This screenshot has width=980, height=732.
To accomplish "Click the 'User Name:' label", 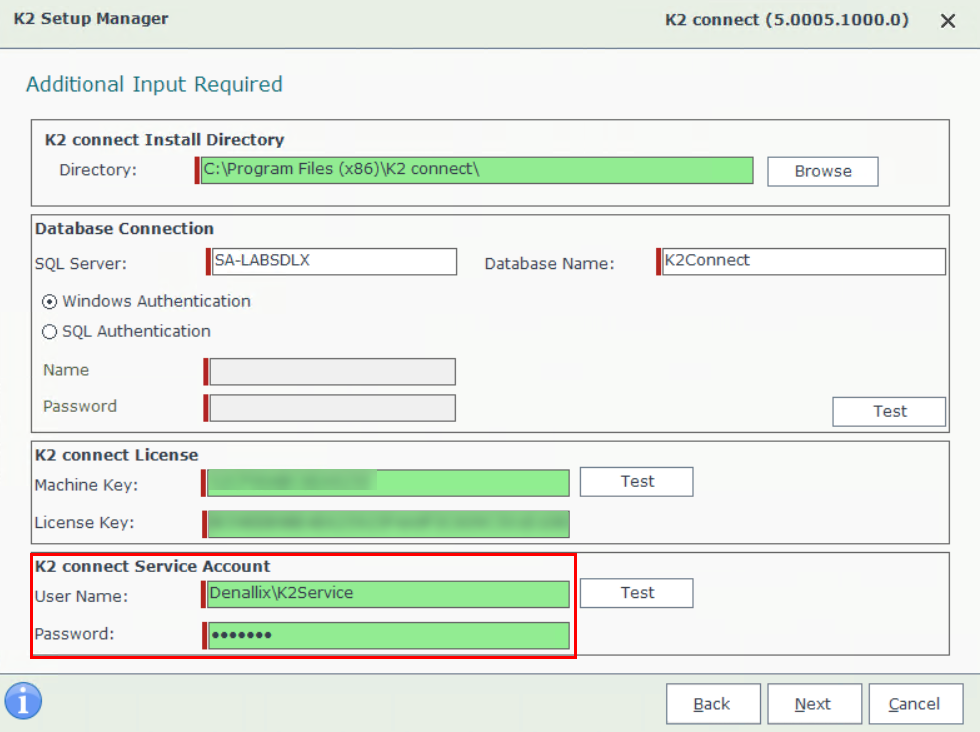I will click(x=81, y=596).
